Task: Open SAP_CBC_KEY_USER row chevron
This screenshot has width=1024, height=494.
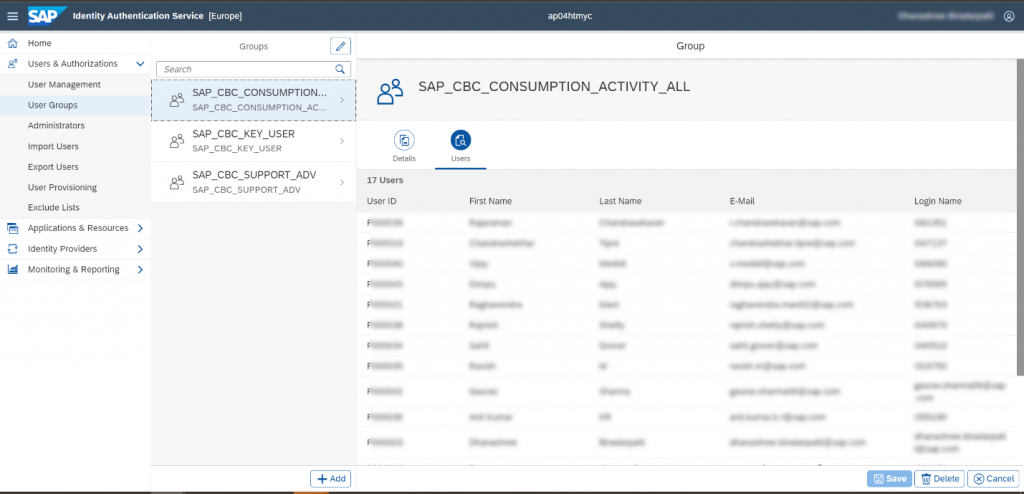Action: click(x=342, y=141)
